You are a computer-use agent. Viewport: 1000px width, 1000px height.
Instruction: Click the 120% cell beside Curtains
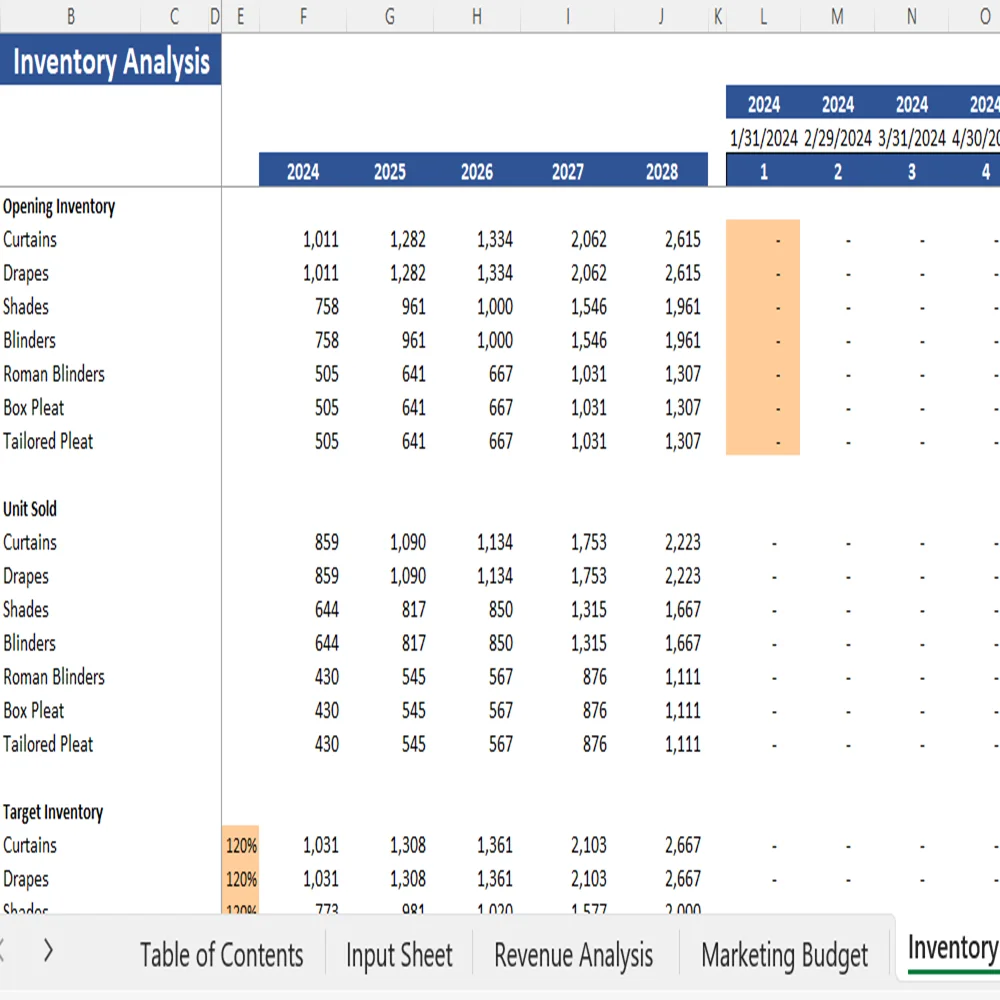point(240,845)
